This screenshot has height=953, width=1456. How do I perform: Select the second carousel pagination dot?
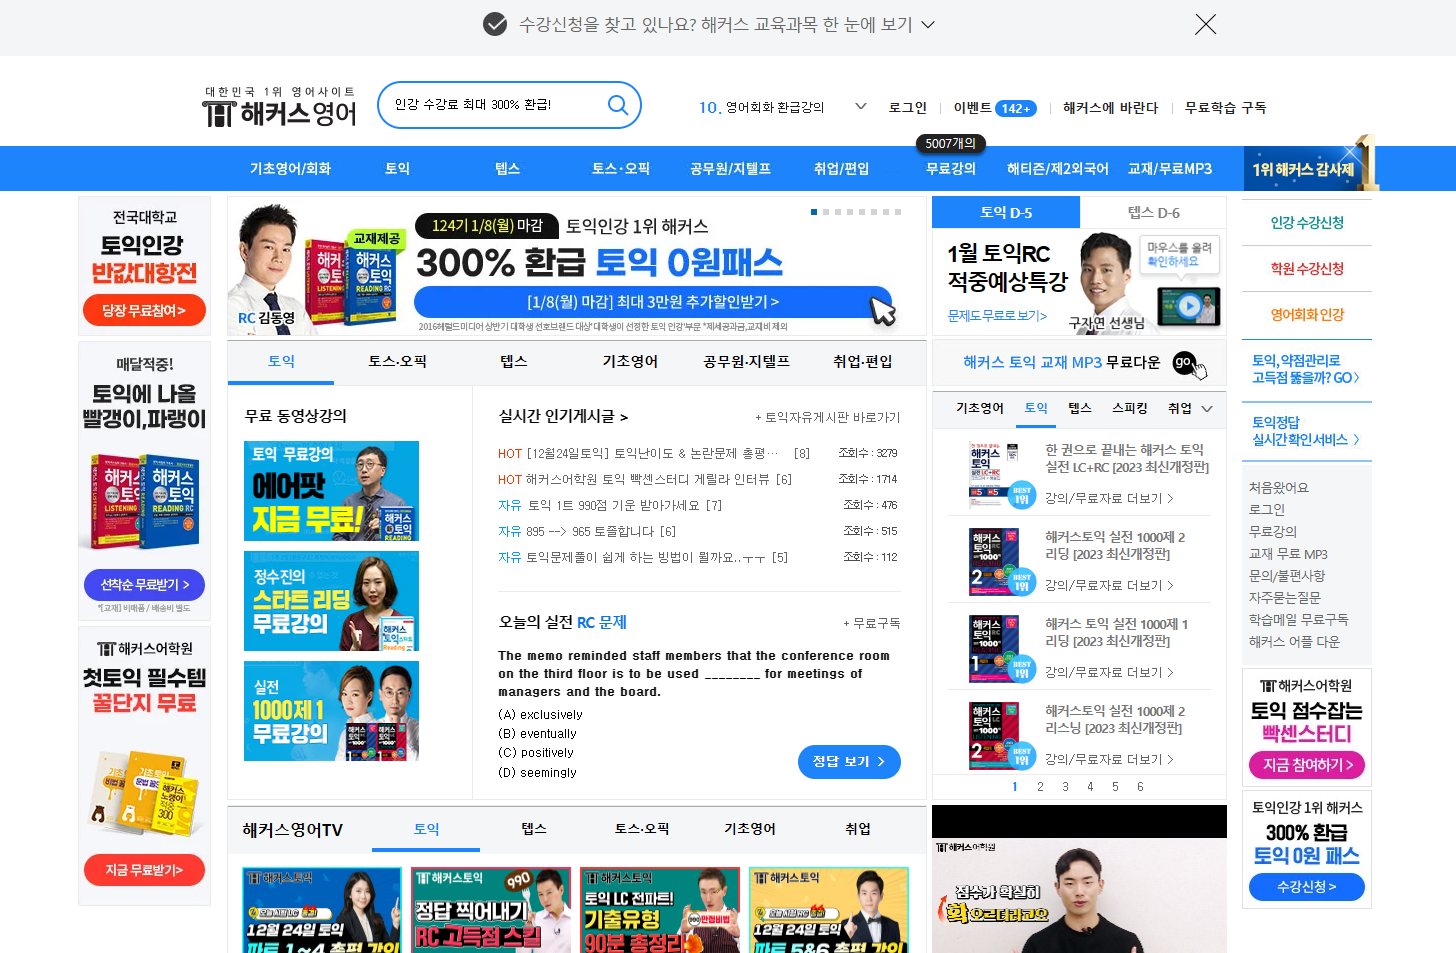(x=826, y=212)
